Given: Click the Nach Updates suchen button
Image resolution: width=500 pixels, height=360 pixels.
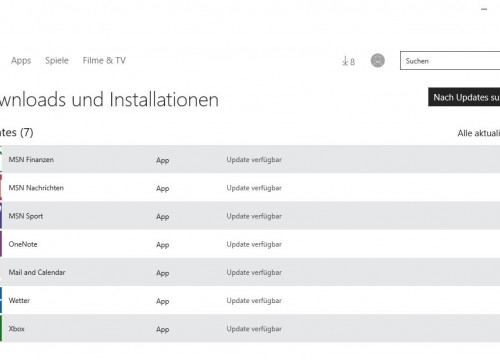Looking at the screenshot, I should coord(464,97).
